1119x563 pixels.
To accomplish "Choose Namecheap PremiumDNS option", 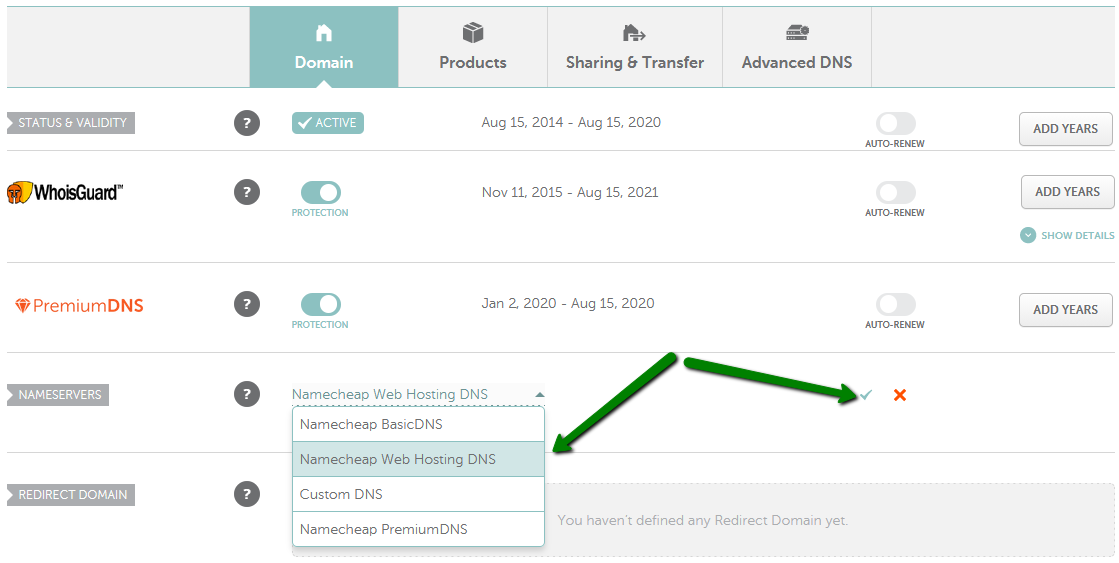I will click(x=418, y=529).
